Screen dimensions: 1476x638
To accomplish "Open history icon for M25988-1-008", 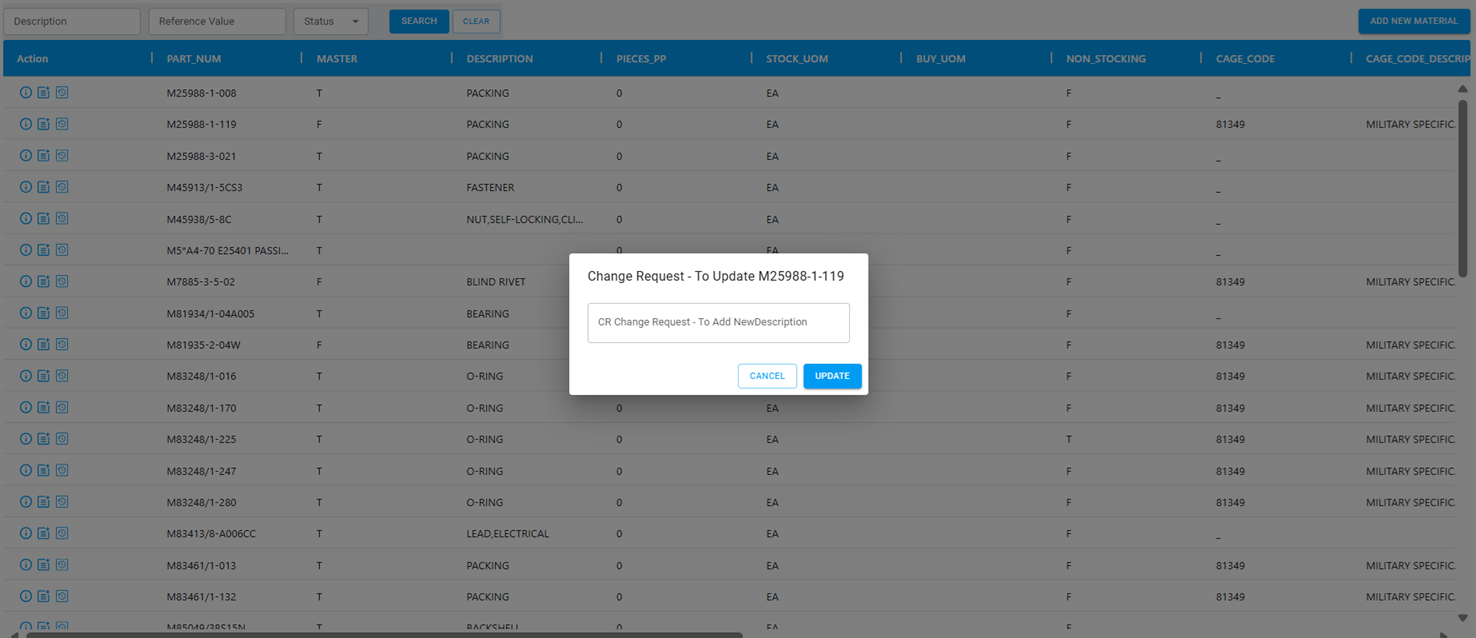I will point(62,93).
